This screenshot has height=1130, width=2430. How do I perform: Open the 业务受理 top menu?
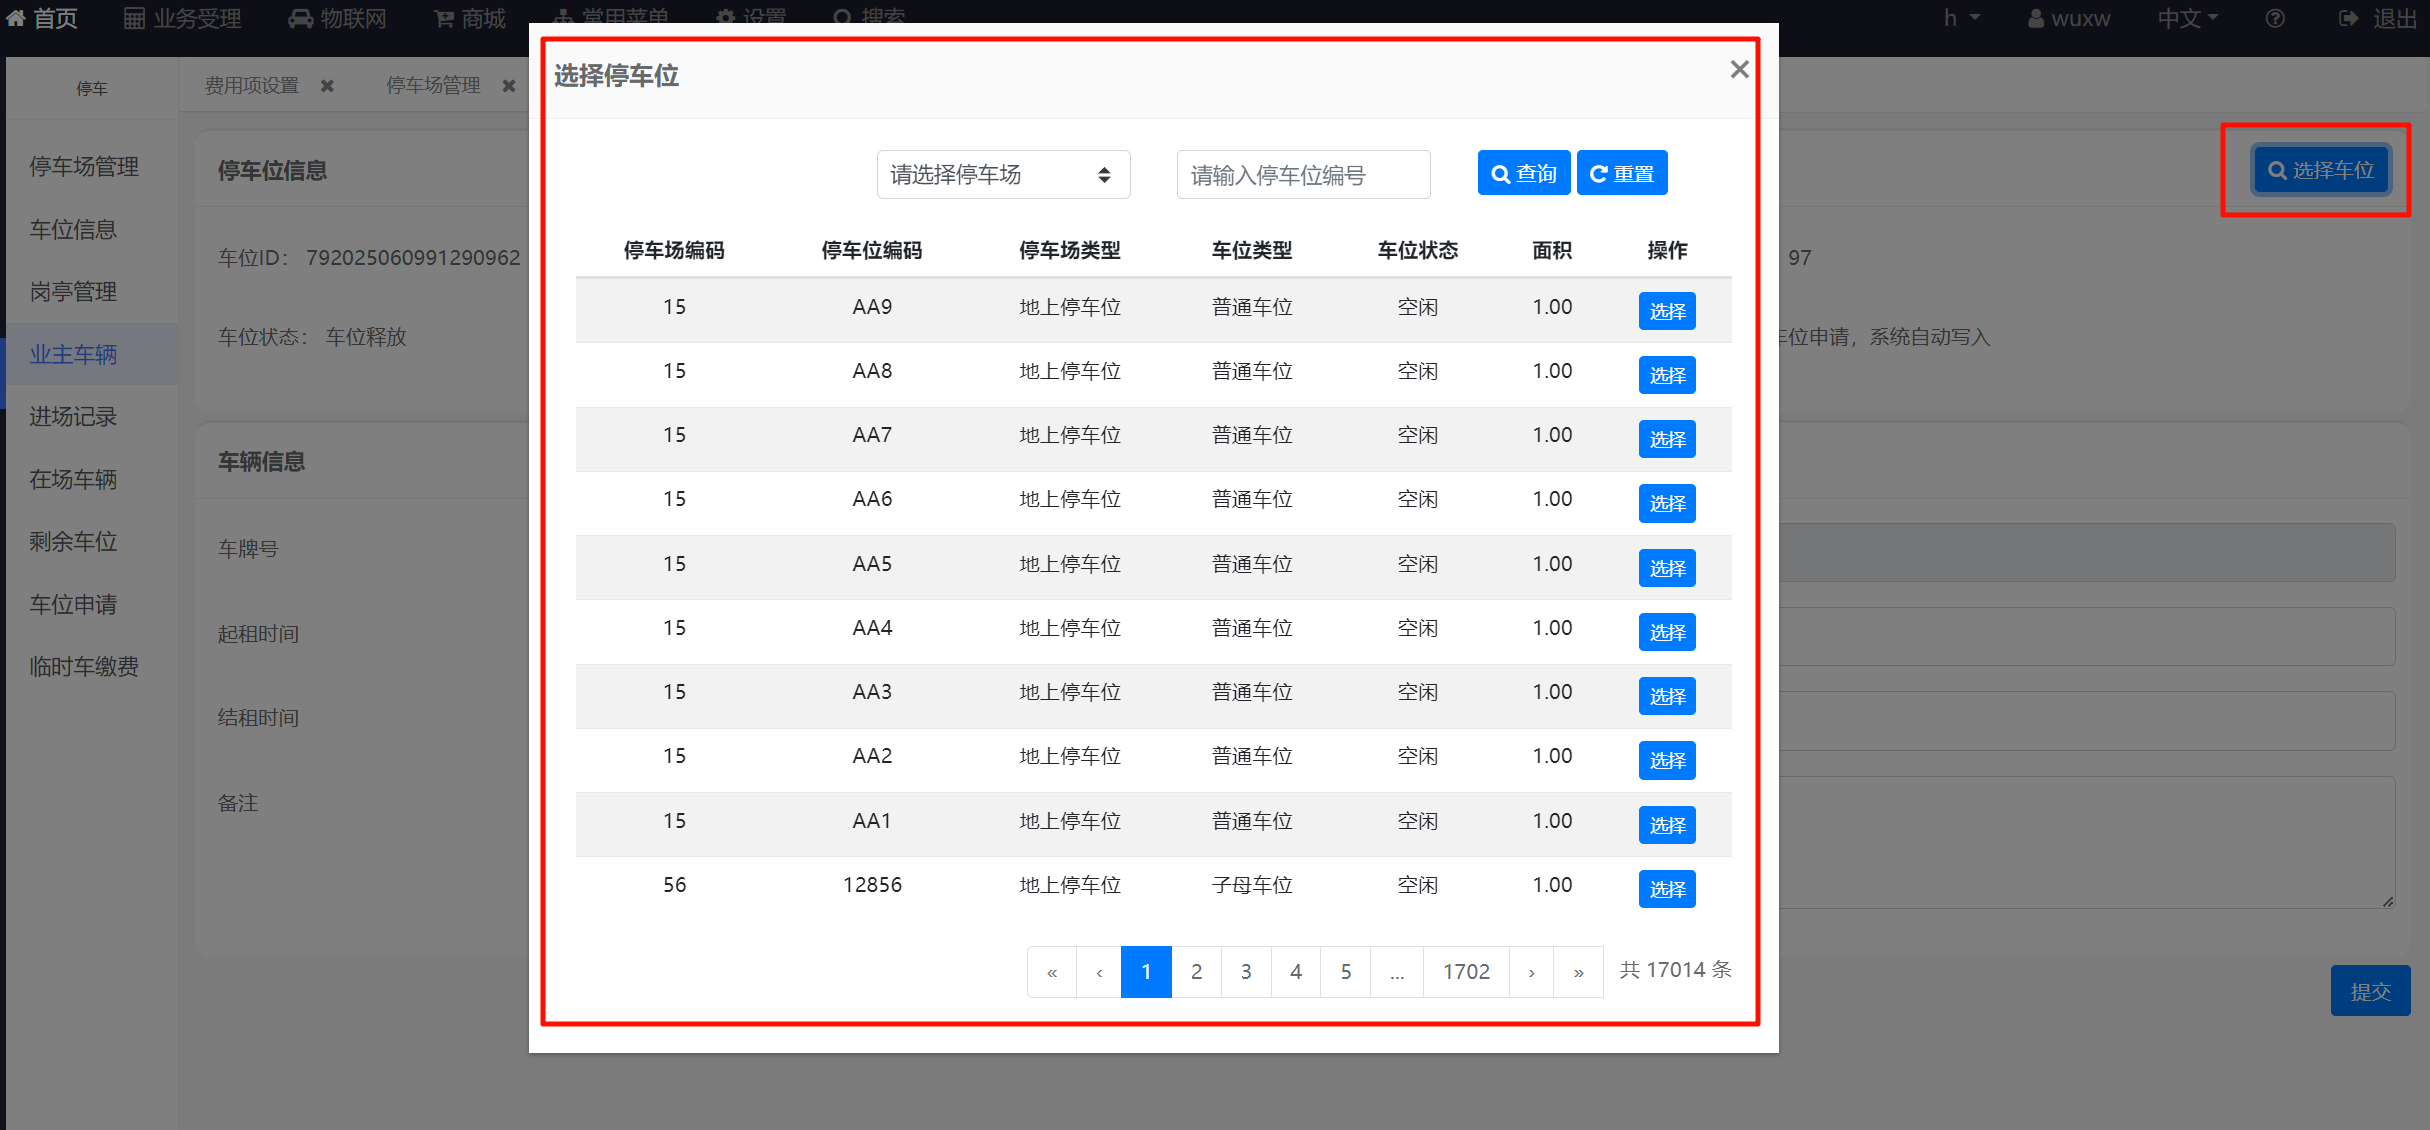pyautogui.click(x=182, y=18)
